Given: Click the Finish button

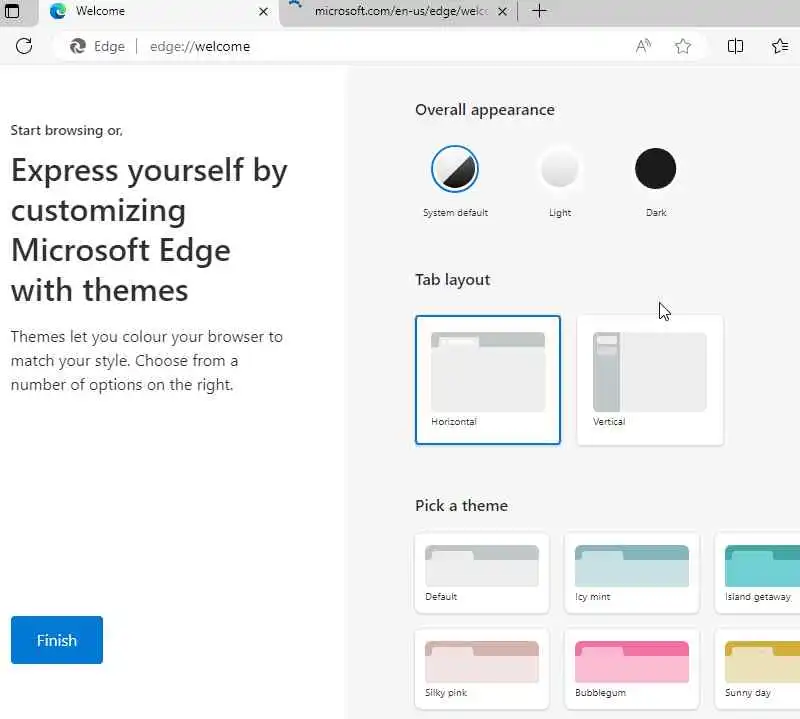Looking at the screenshot, I should 57,640.
